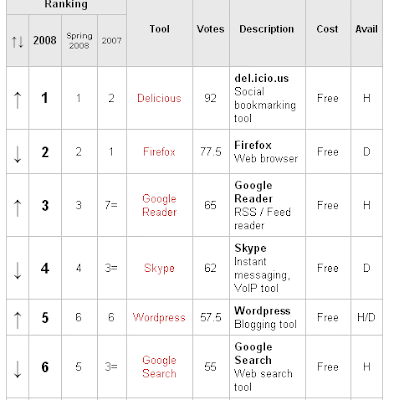Select the Spring 2008 column header

click(79, 40)
